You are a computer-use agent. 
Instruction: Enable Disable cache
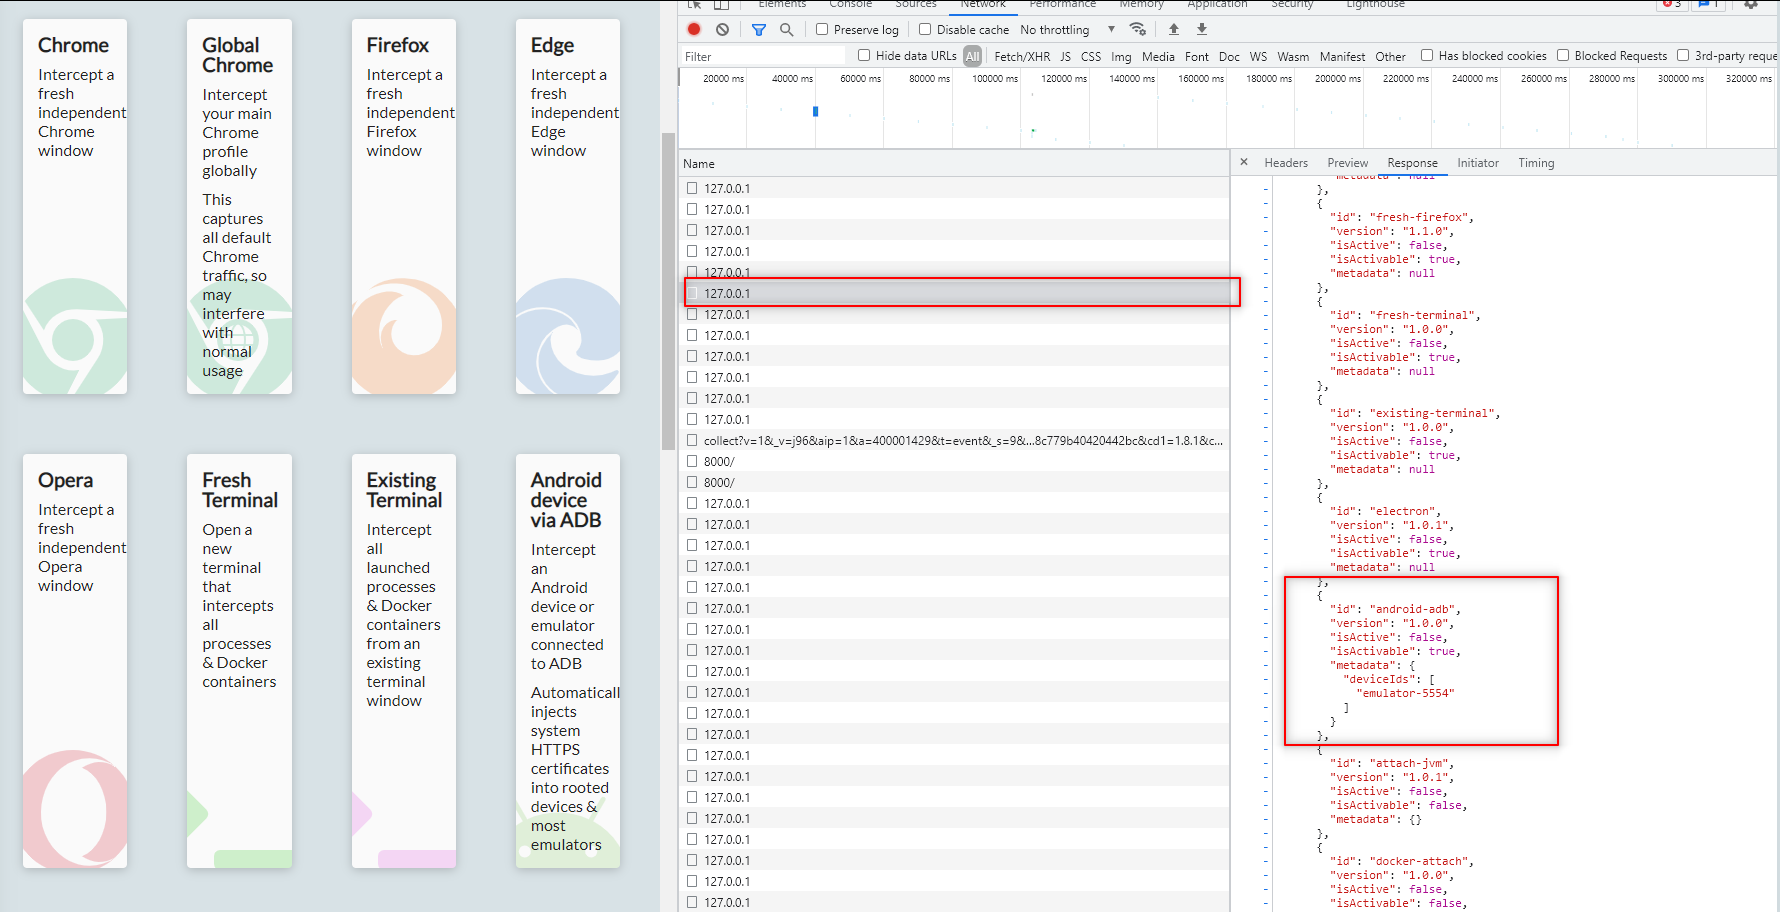(925, 29)
